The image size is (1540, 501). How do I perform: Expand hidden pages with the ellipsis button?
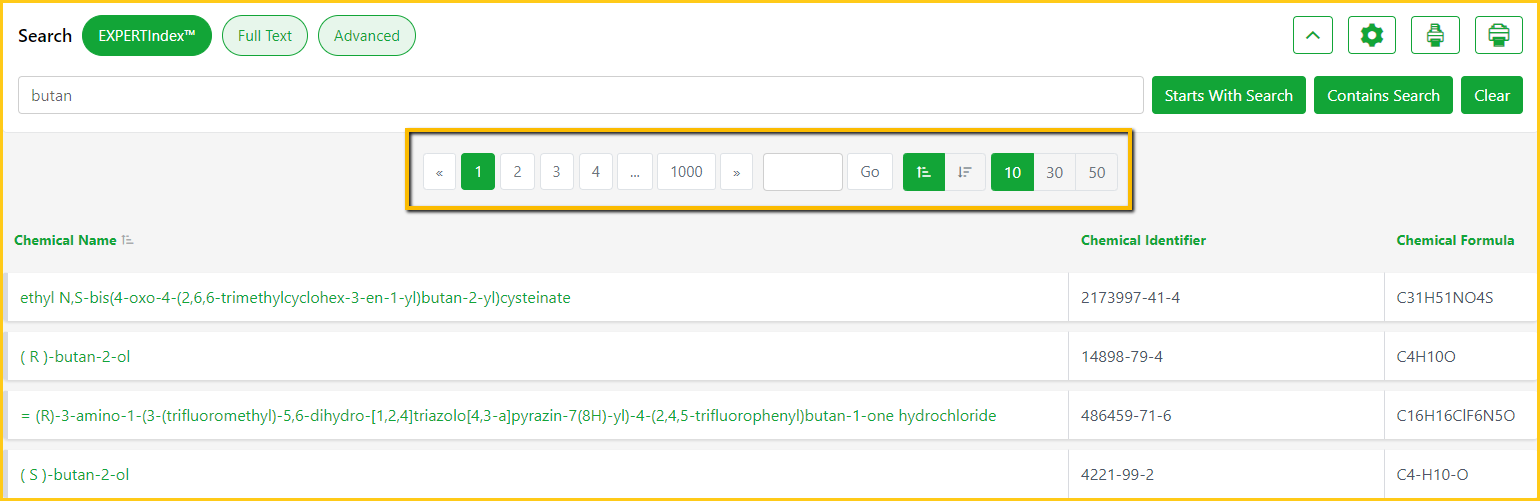pos(634,172)
